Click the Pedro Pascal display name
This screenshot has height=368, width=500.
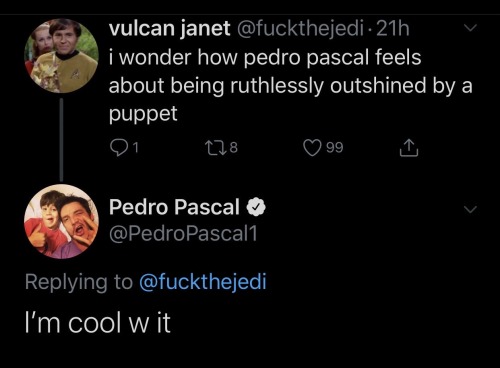174,207
